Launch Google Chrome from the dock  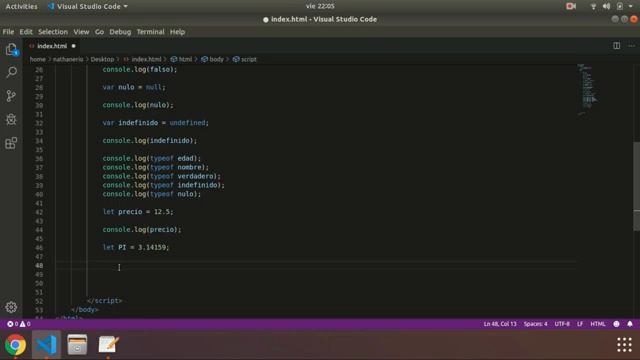tap(16, 345)
